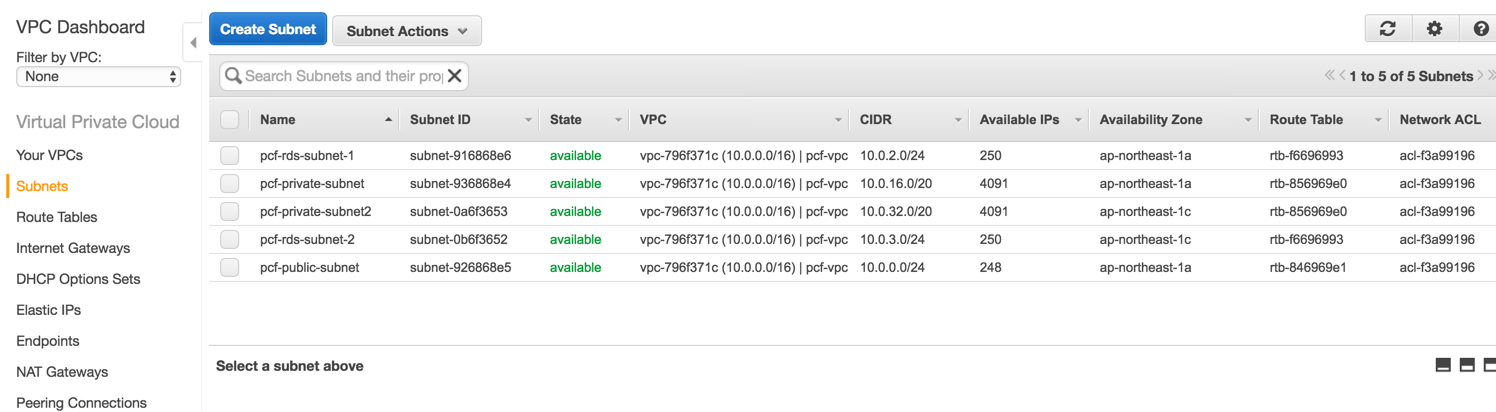The image size is (1496, 412).
Task: Clear the search box with X icon
Action: pyautogui.click(x=454, y=76)
